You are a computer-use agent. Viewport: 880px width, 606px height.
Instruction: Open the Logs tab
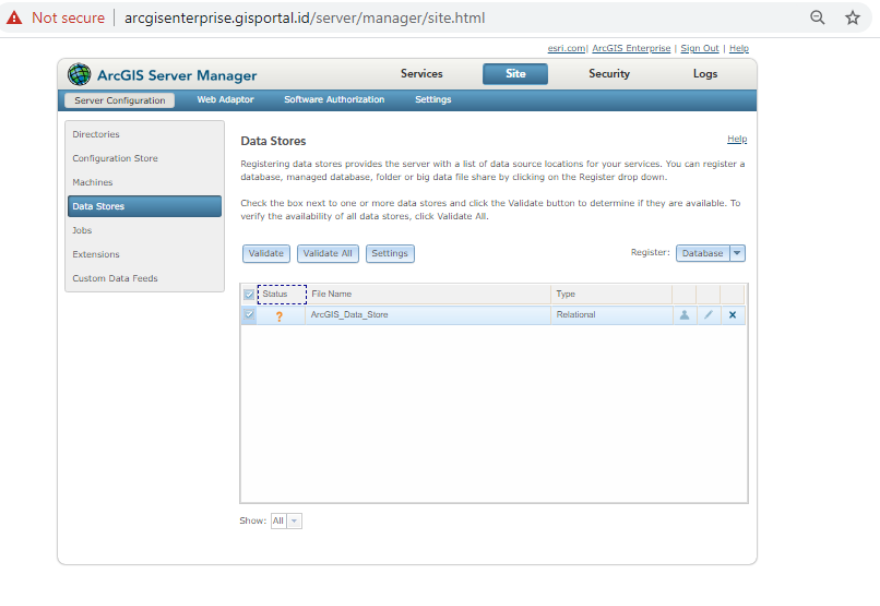(705, 74)
